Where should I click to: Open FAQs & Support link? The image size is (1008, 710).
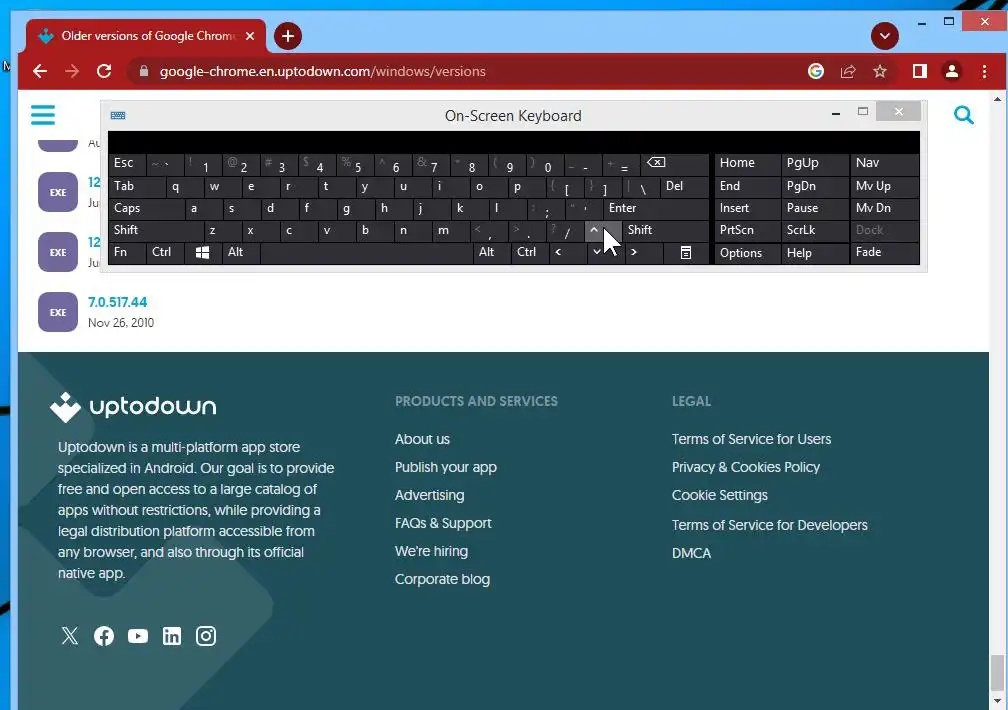pos(443,523)
